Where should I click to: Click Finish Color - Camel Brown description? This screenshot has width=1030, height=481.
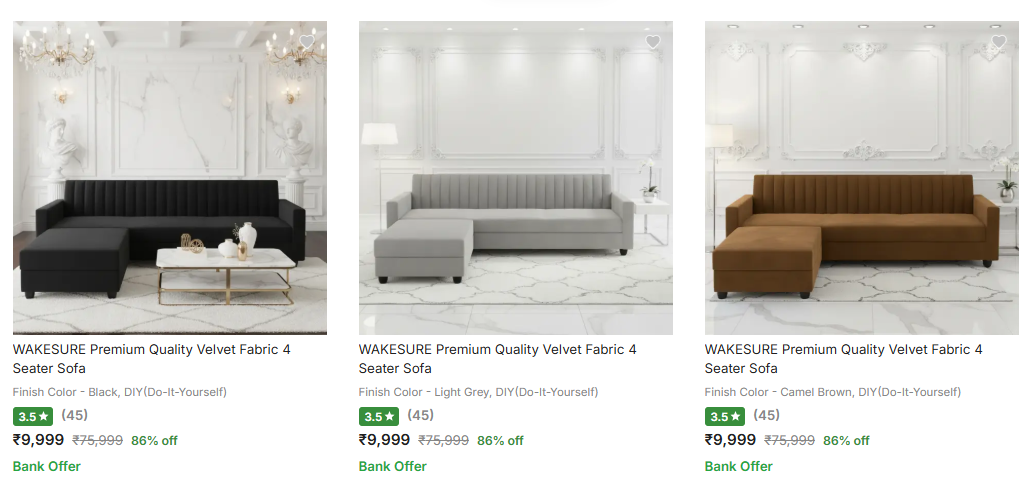833,392
